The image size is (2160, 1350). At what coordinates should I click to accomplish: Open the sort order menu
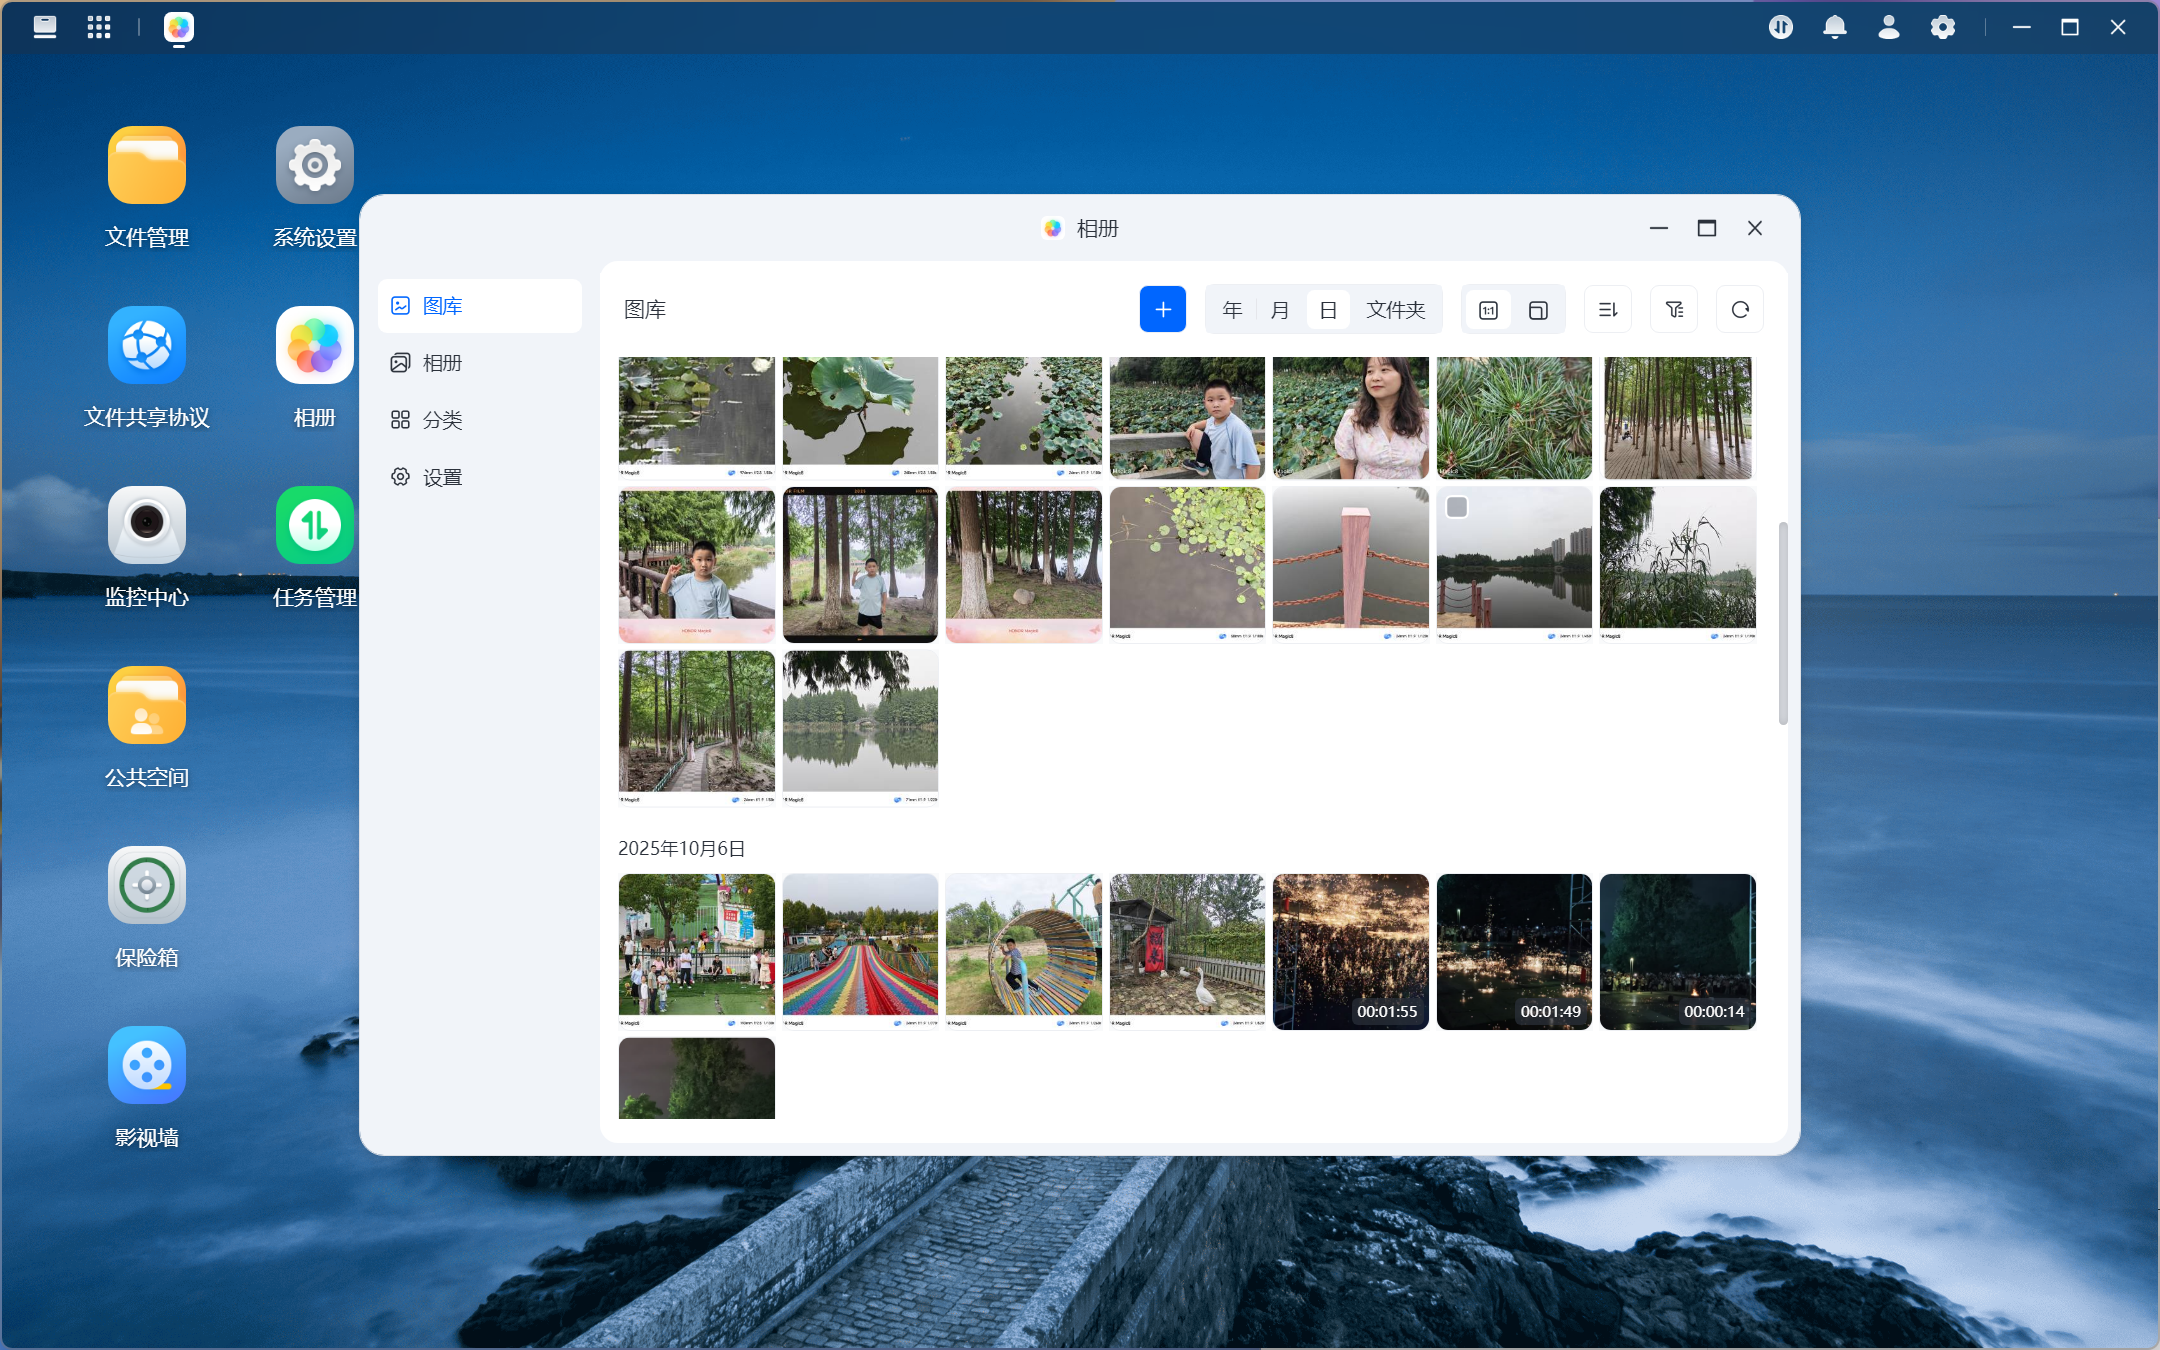tap(1608, 310)
